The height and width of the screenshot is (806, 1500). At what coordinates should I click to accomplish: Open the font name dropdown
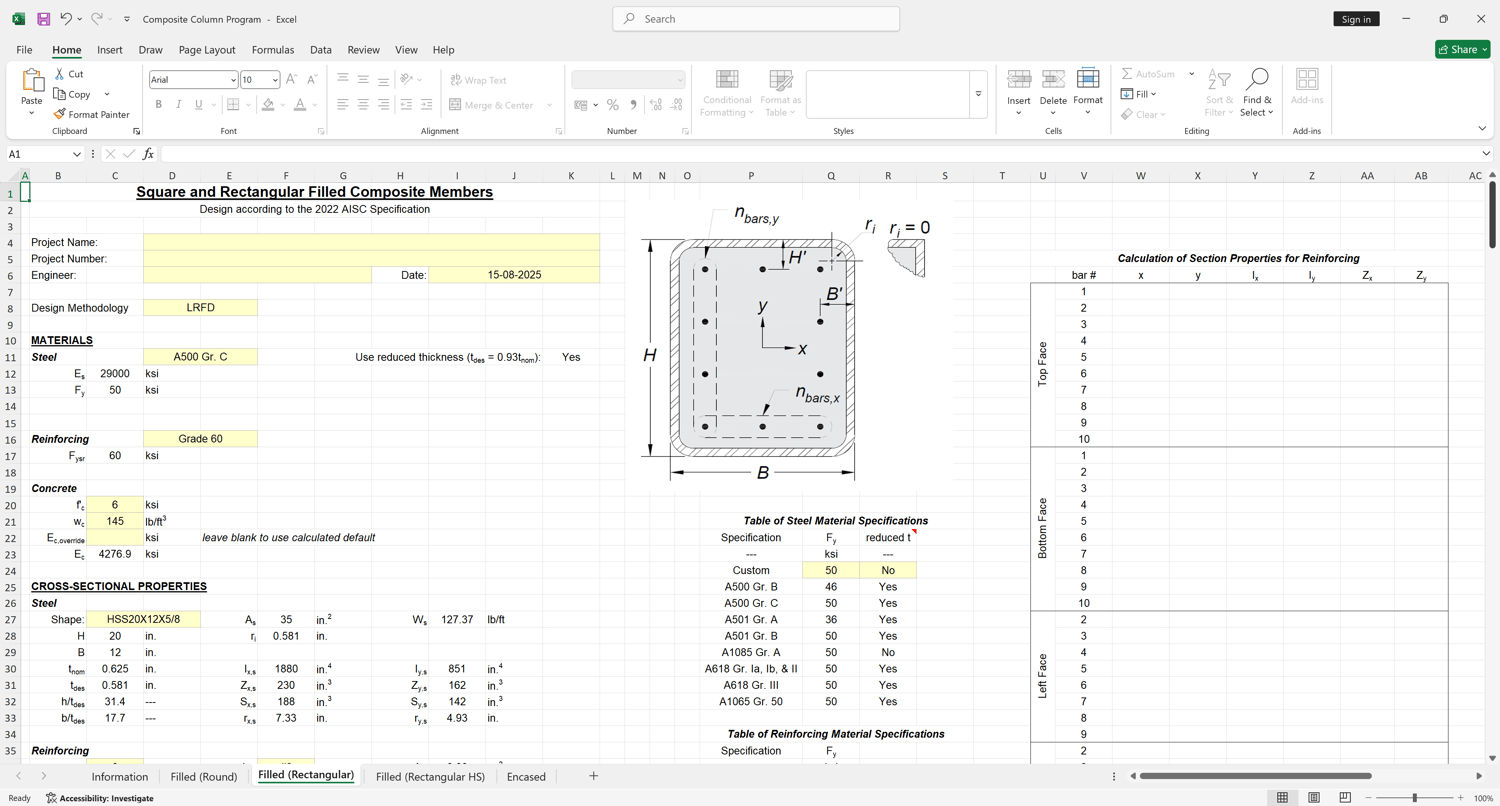(233, 80)
